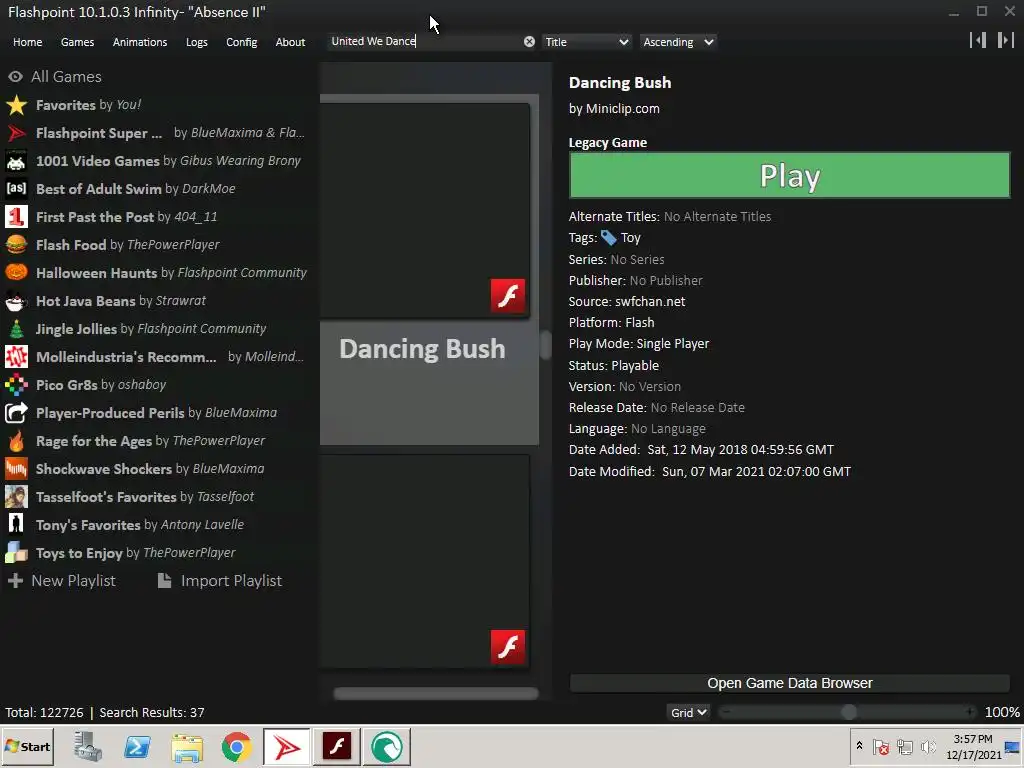Click Play Mode Single Player value
This screenshot has height=768, width=1024.
[x=673, y=344]
